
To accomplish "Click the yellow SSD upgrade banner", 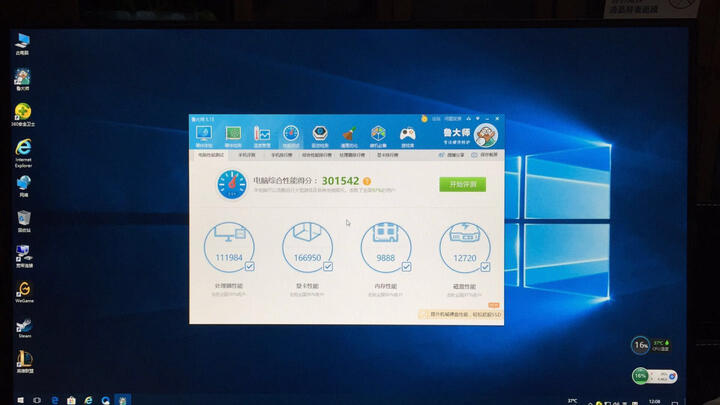I will (x=461, y=315).
